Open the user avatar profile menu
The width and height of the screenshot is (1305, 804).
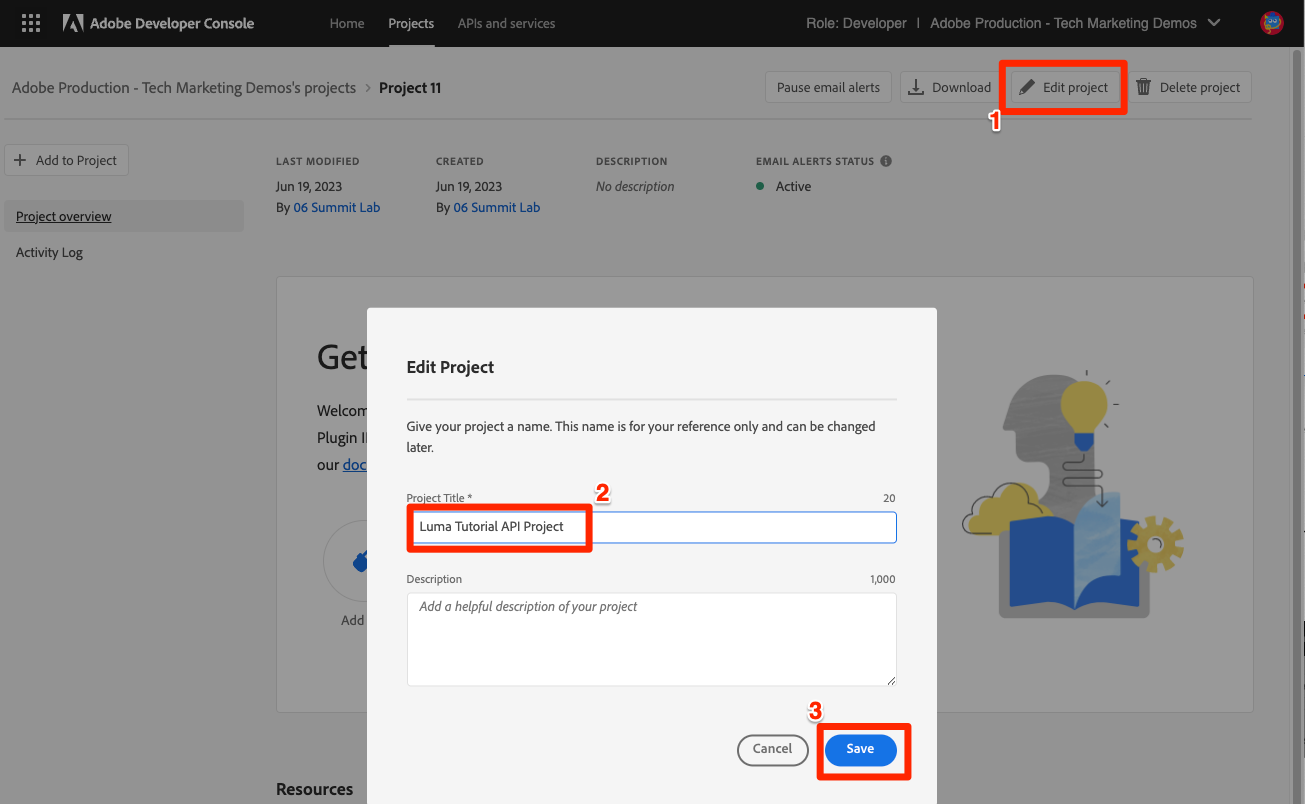click(x=1272, y=23)
